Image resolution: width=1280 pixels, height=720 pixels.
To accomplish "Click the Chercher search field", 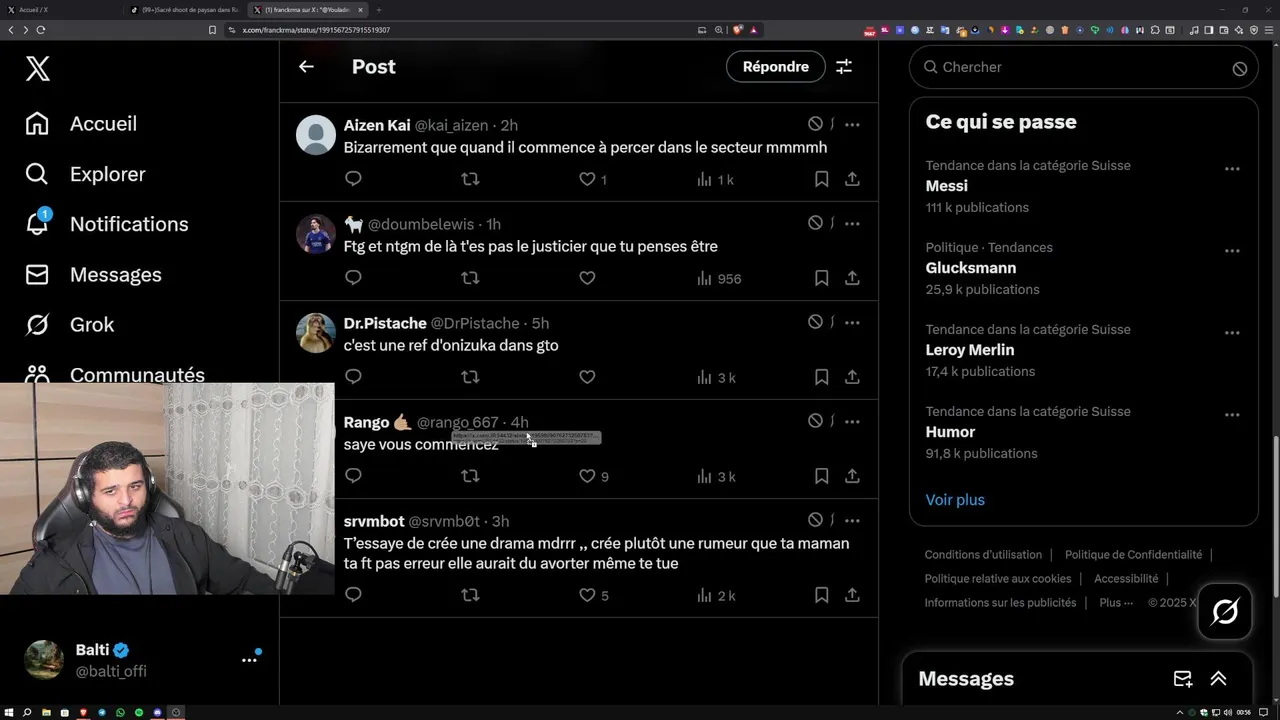I will [1083, 67].
